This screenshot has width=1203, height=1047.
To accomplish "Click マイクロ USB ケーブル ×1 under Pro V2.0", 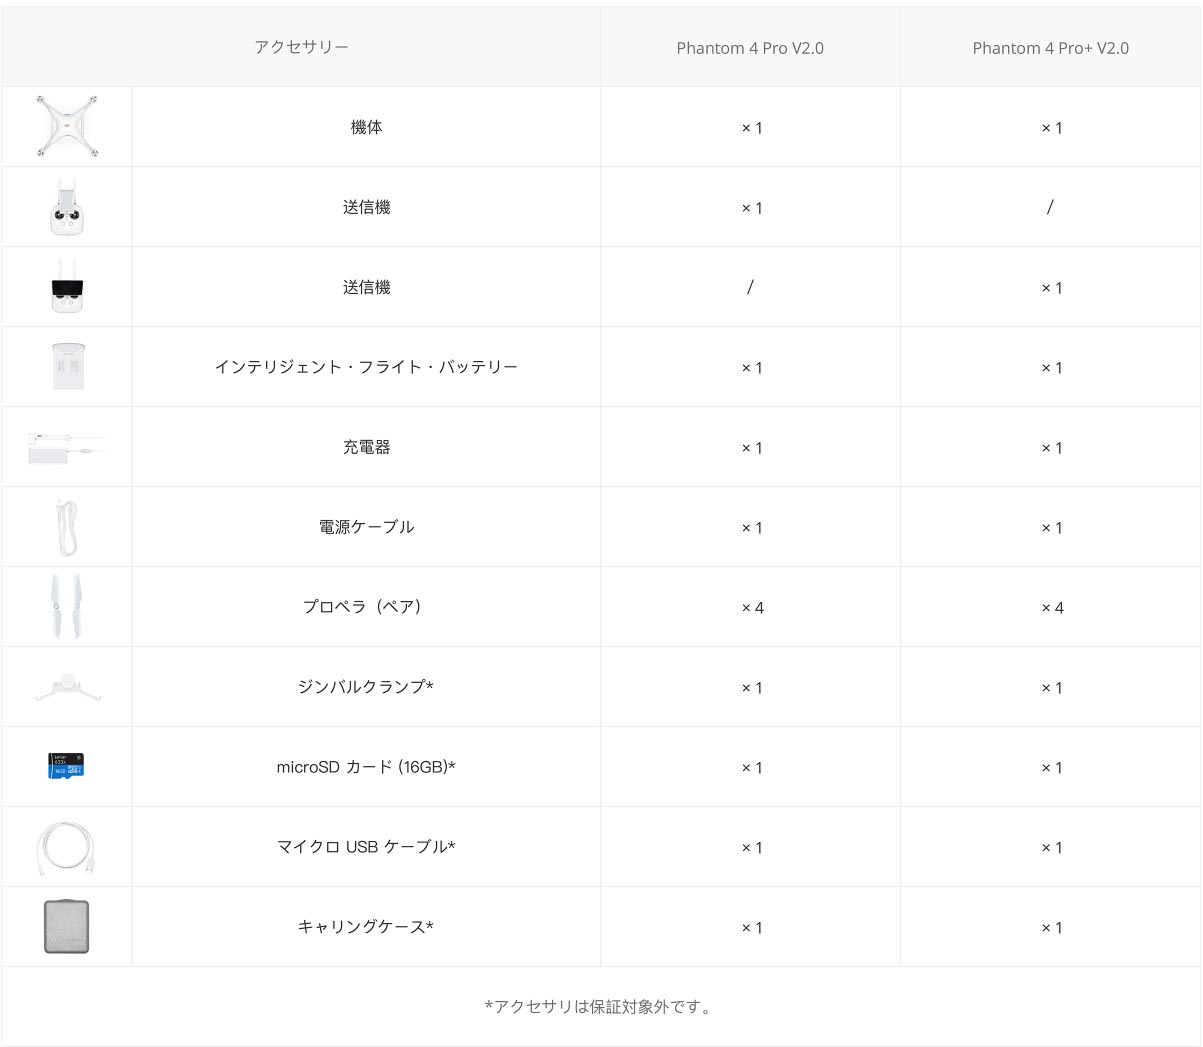I will pyautogui.click(x=751, y=848).
